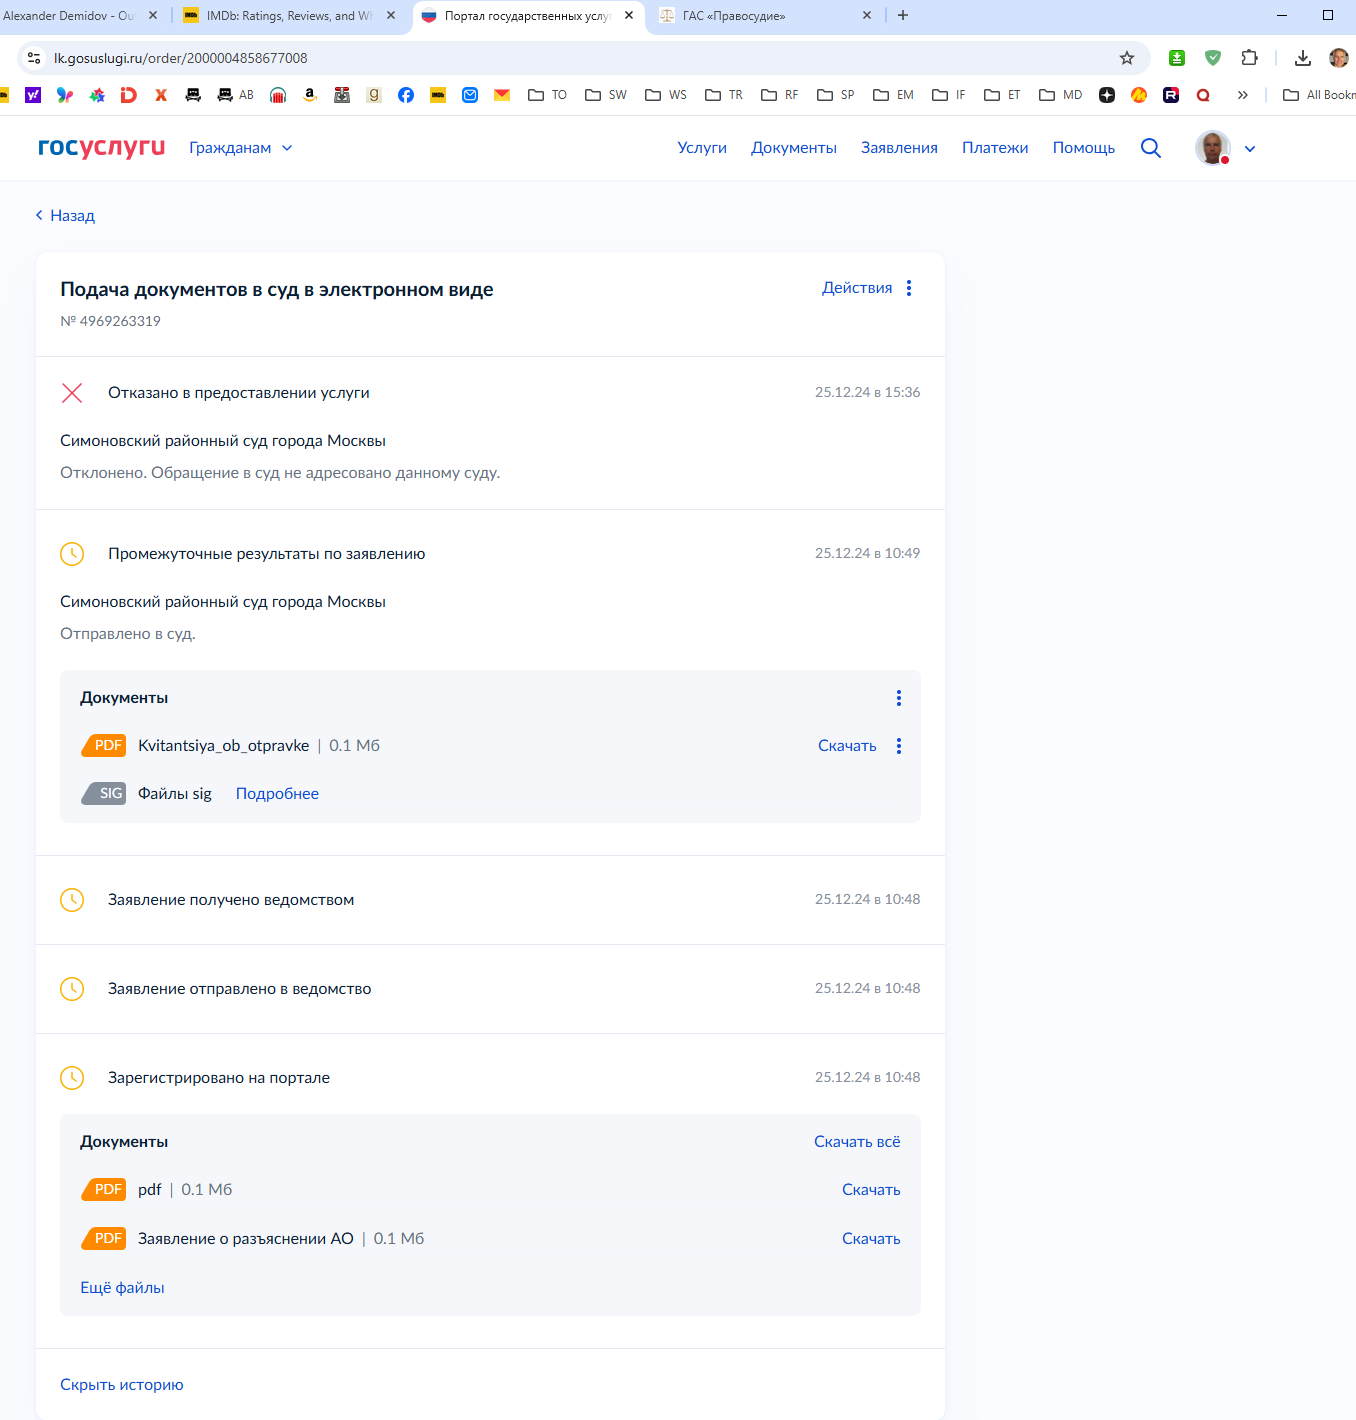Open the MD bookmarks folder
Image resolution: width=1356 pixels, height=1420 pixels.
(1061, 95)
